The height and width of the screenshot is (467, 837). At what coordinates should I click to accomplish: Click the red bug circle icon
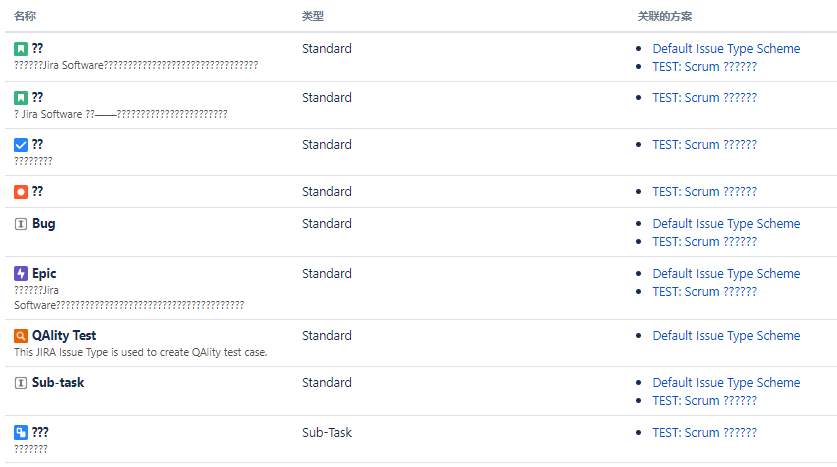pos(21,192)
